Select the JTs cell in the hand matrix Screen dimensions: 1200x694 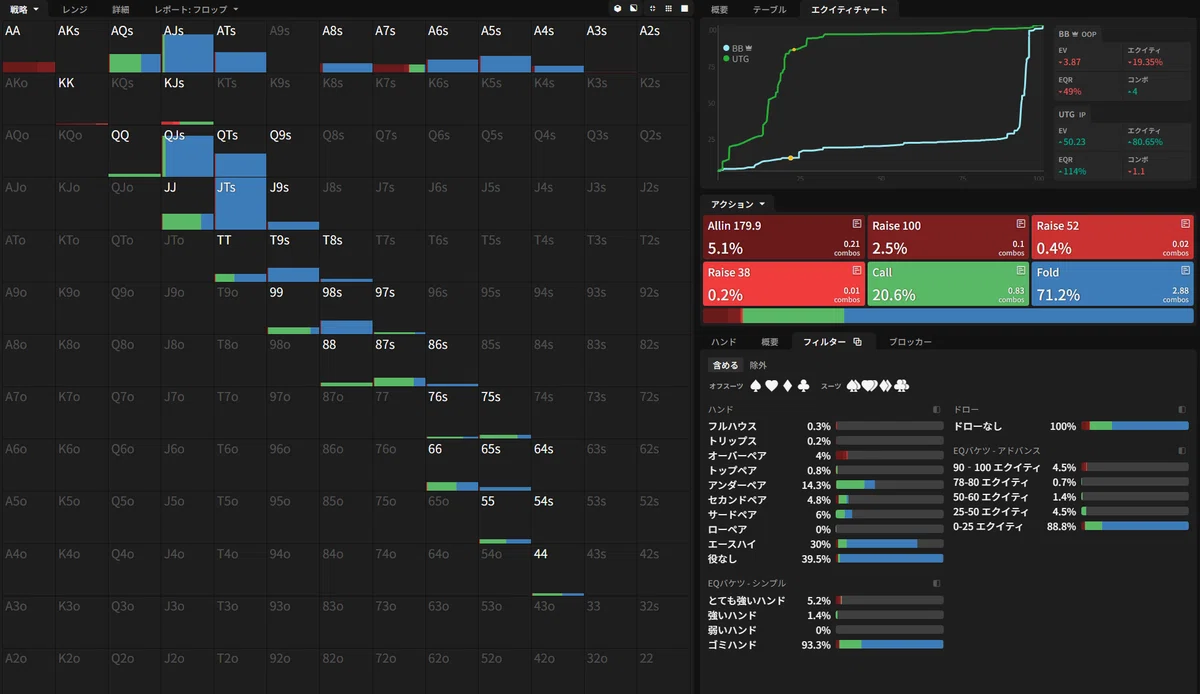pyautogui.click(x=240, y=205)
